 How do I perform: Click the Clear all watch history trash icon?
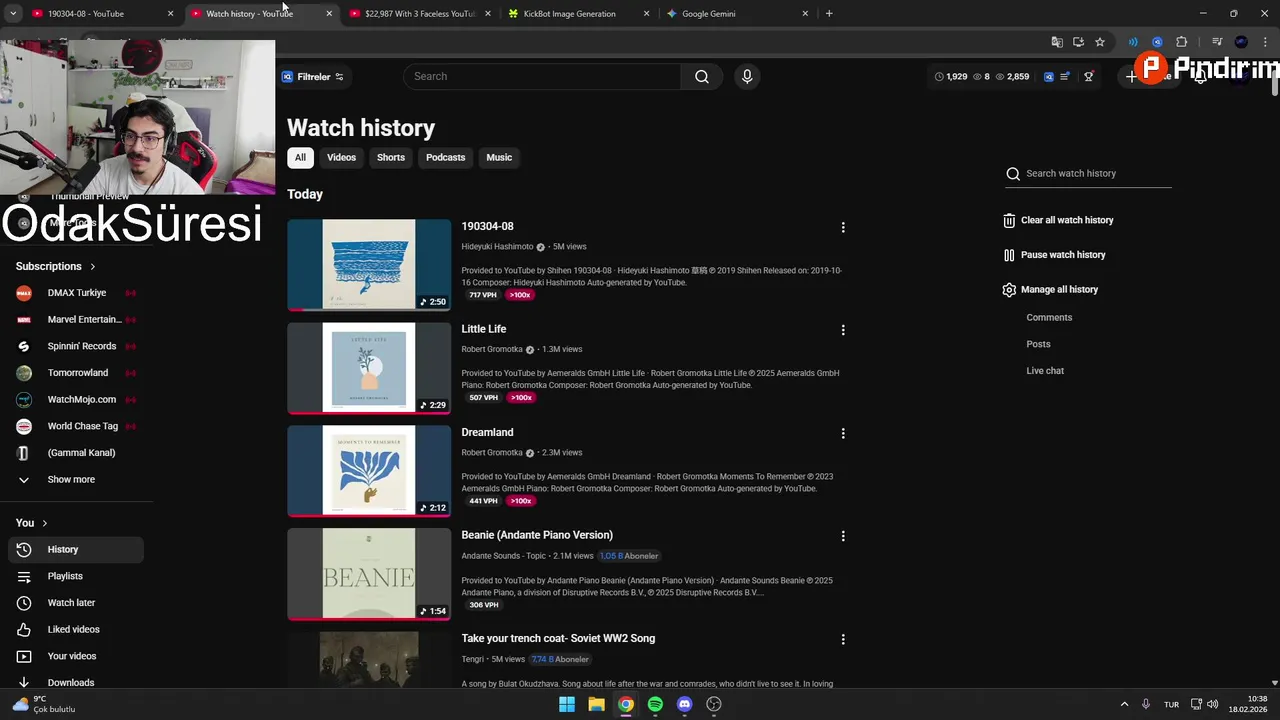click(x=1010, y=220)
